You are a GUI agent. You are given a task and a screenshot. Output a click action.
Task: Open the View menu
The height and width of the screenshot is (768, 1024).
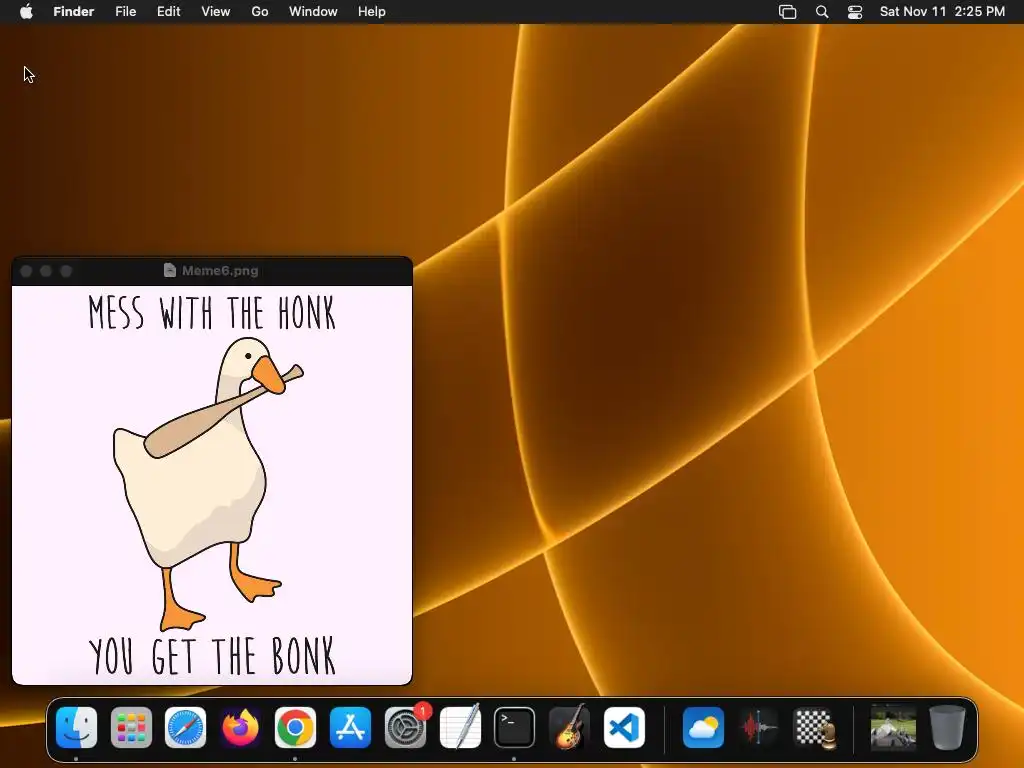click(x=216, y=11)
